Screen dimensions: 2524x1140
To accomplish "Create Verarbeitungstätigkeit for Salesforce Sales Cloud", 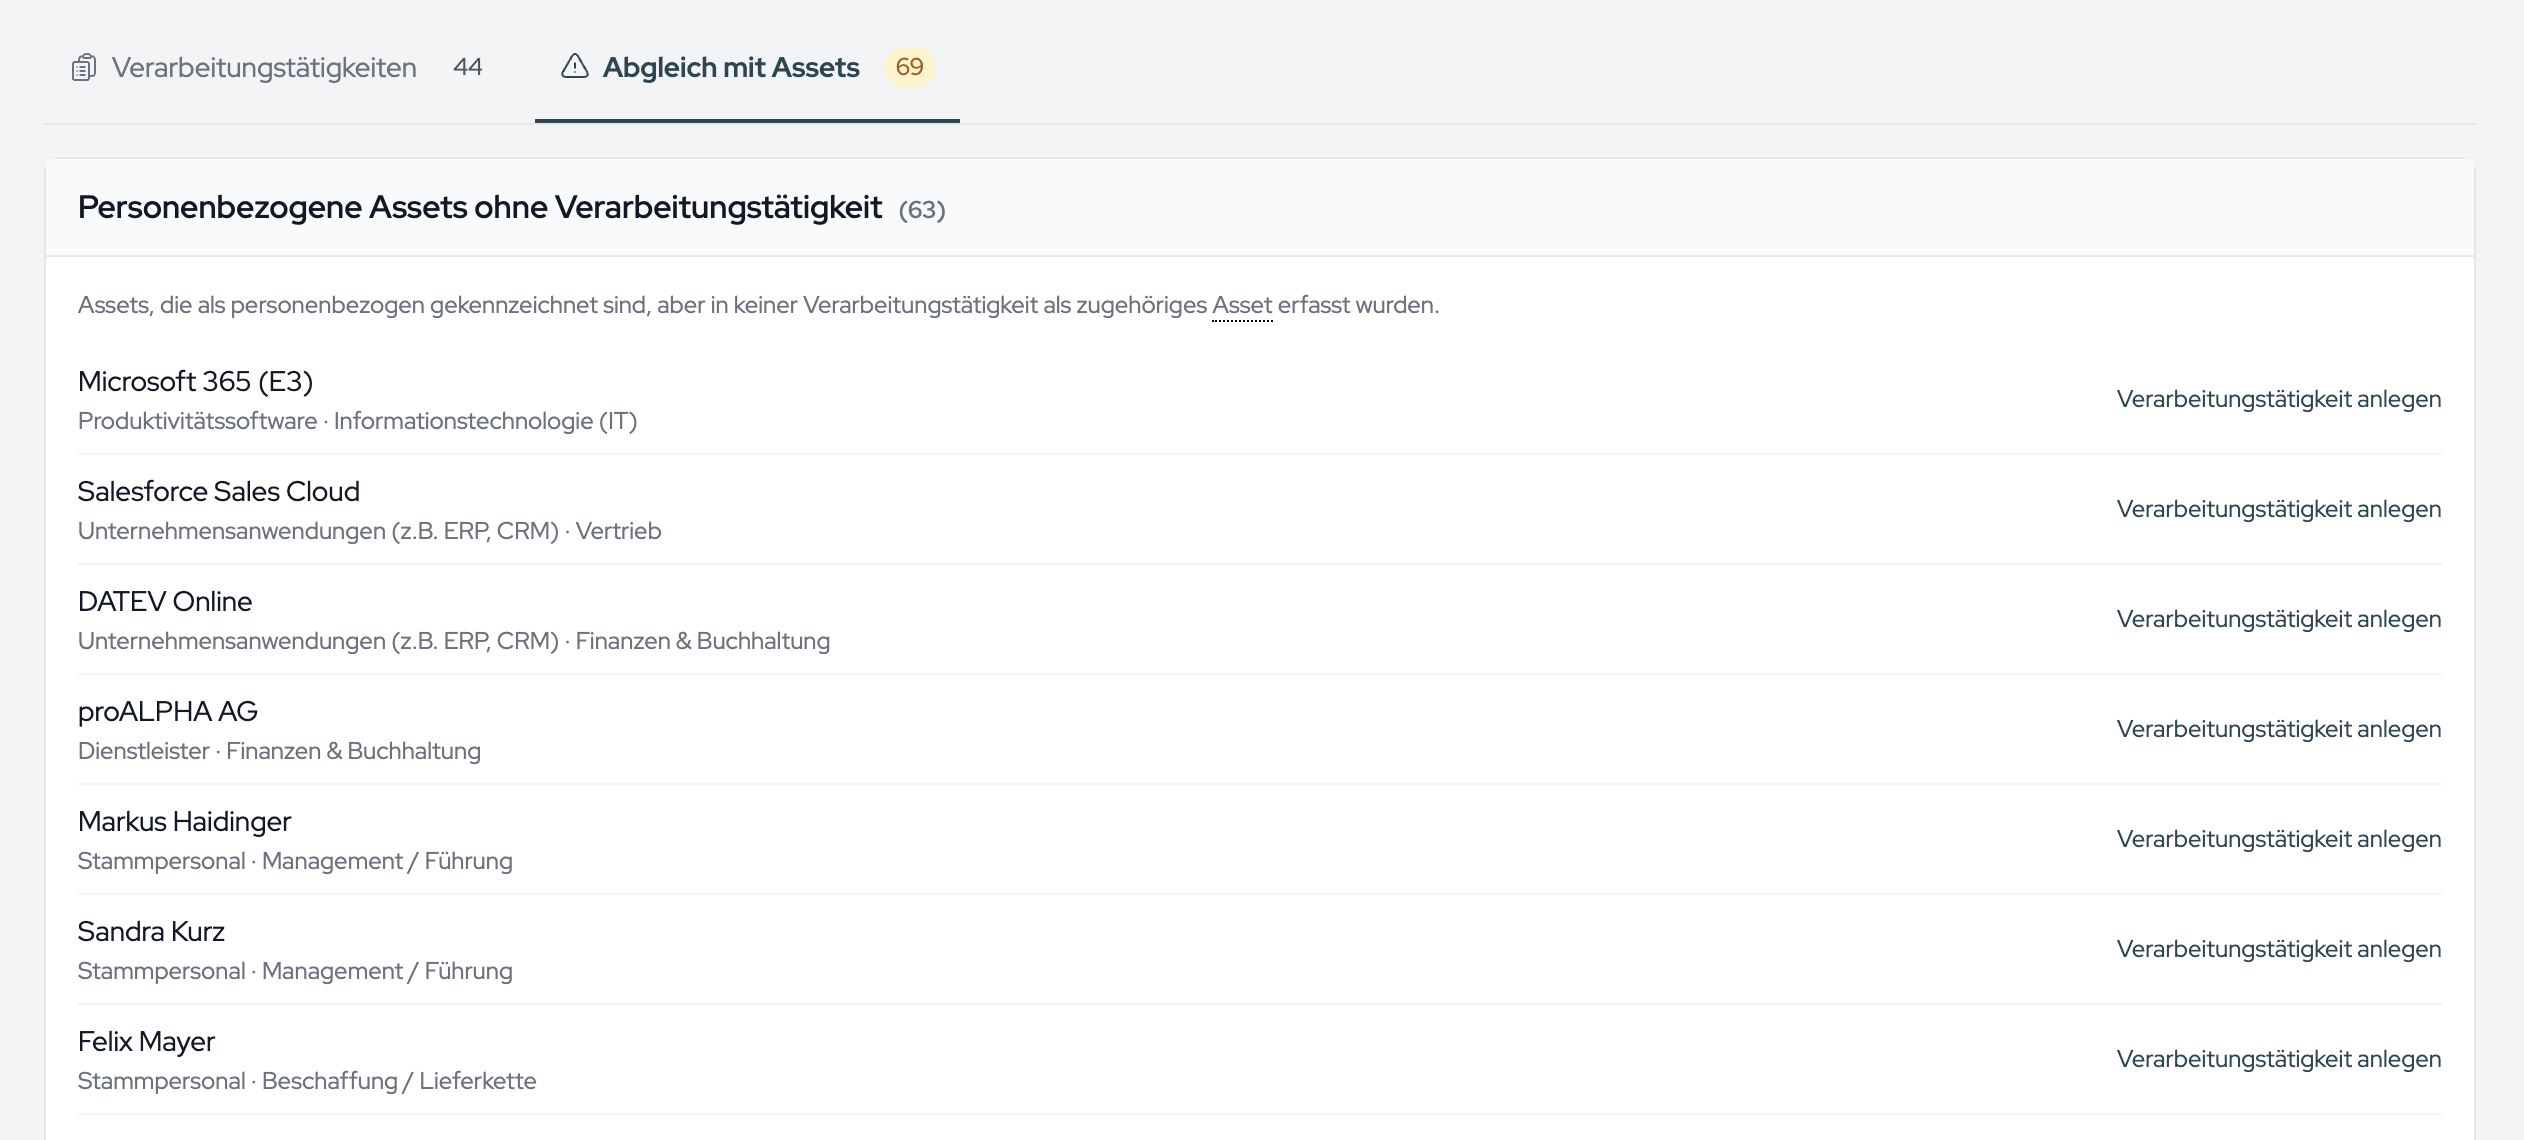I will (2279, 509).
